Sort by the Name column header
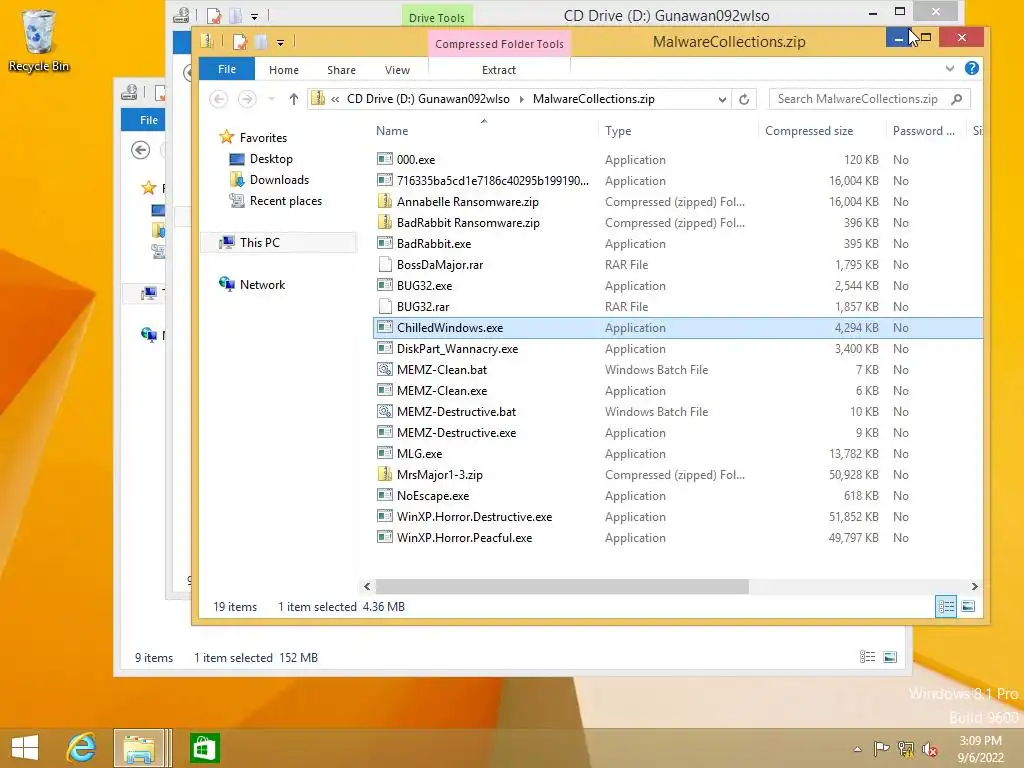This screenshot has width=1024, height=768. tap(392, 131)
